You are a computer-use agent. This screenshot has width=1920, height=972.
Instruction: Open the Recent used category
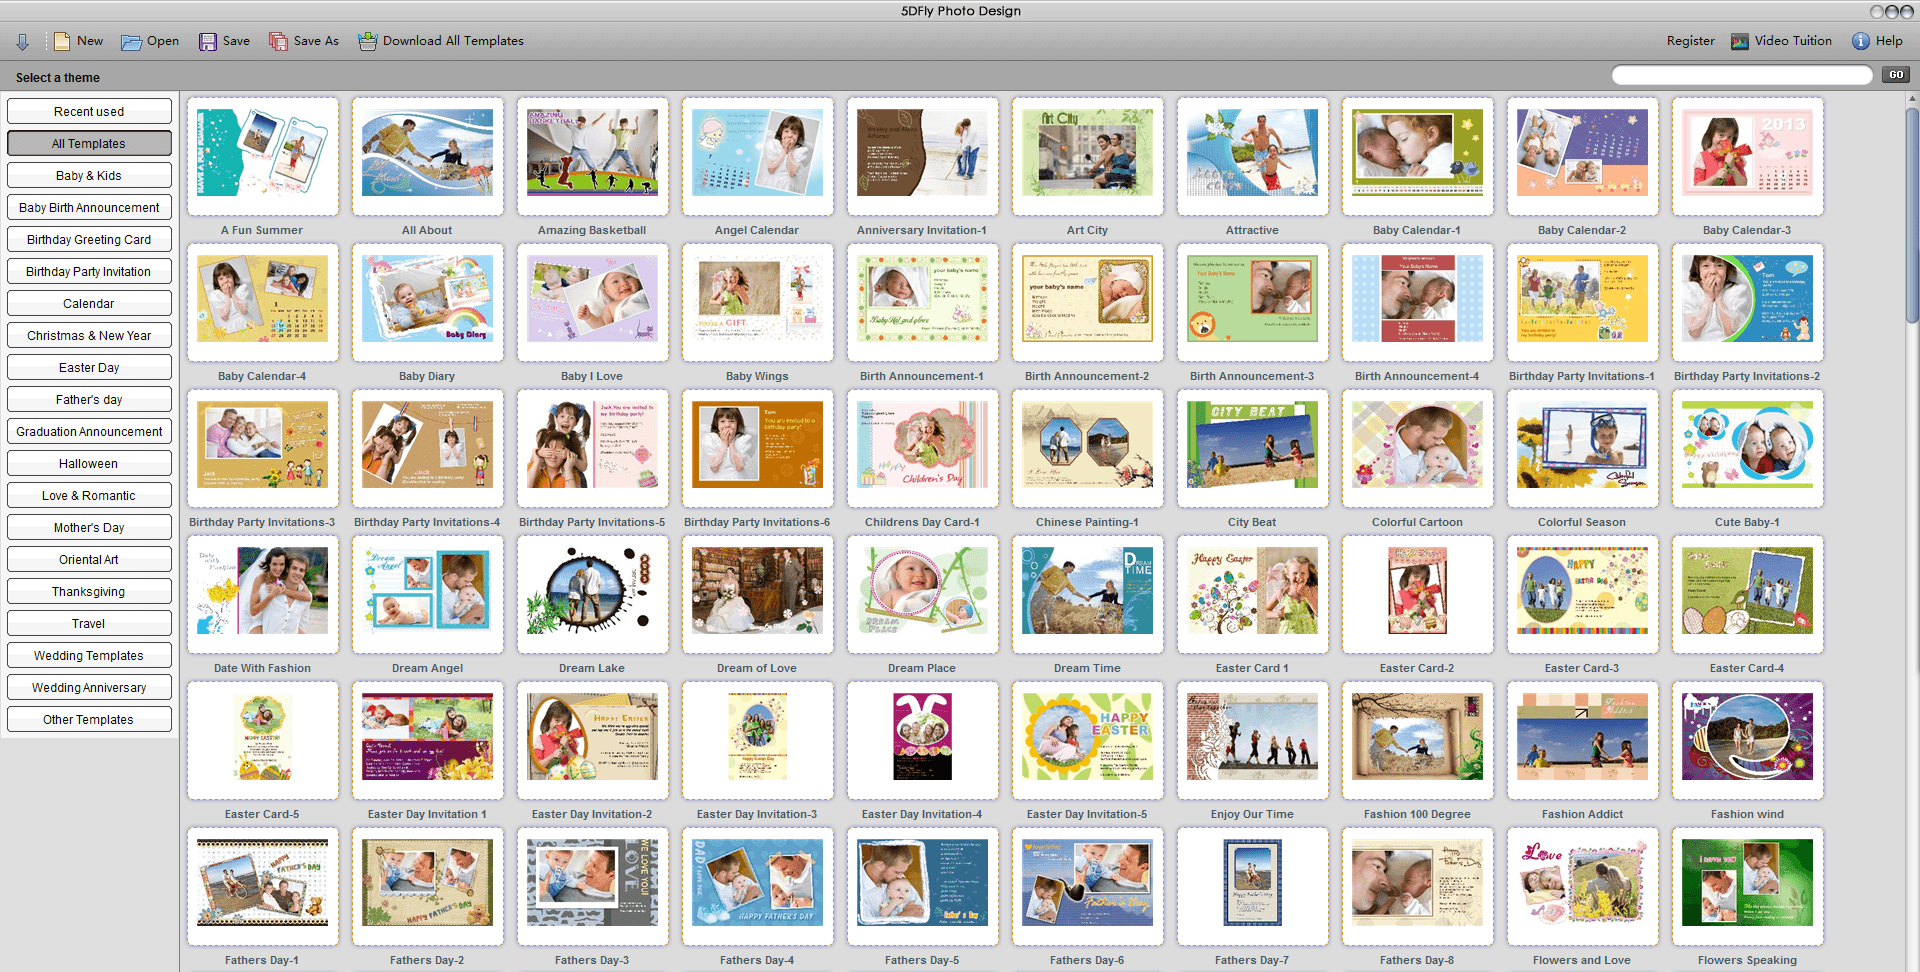[89, 112]
